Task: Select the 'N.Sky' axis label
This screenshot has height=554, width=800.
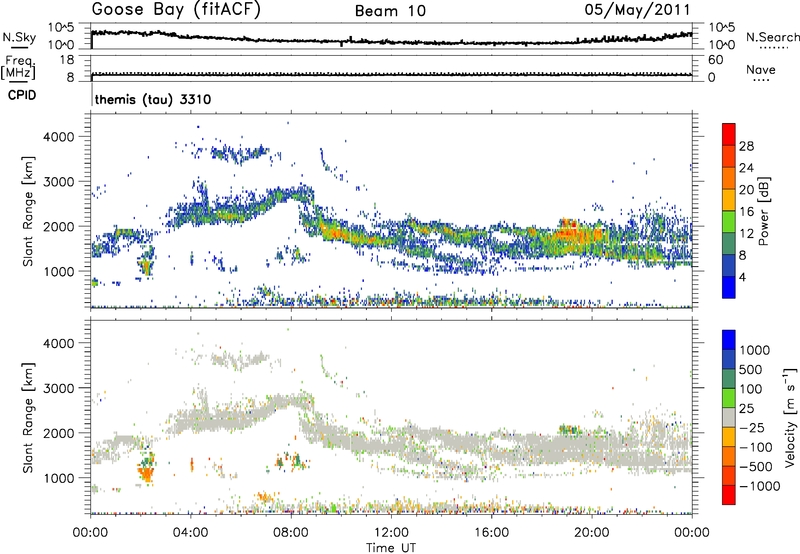Action: (x=19, y=37)
